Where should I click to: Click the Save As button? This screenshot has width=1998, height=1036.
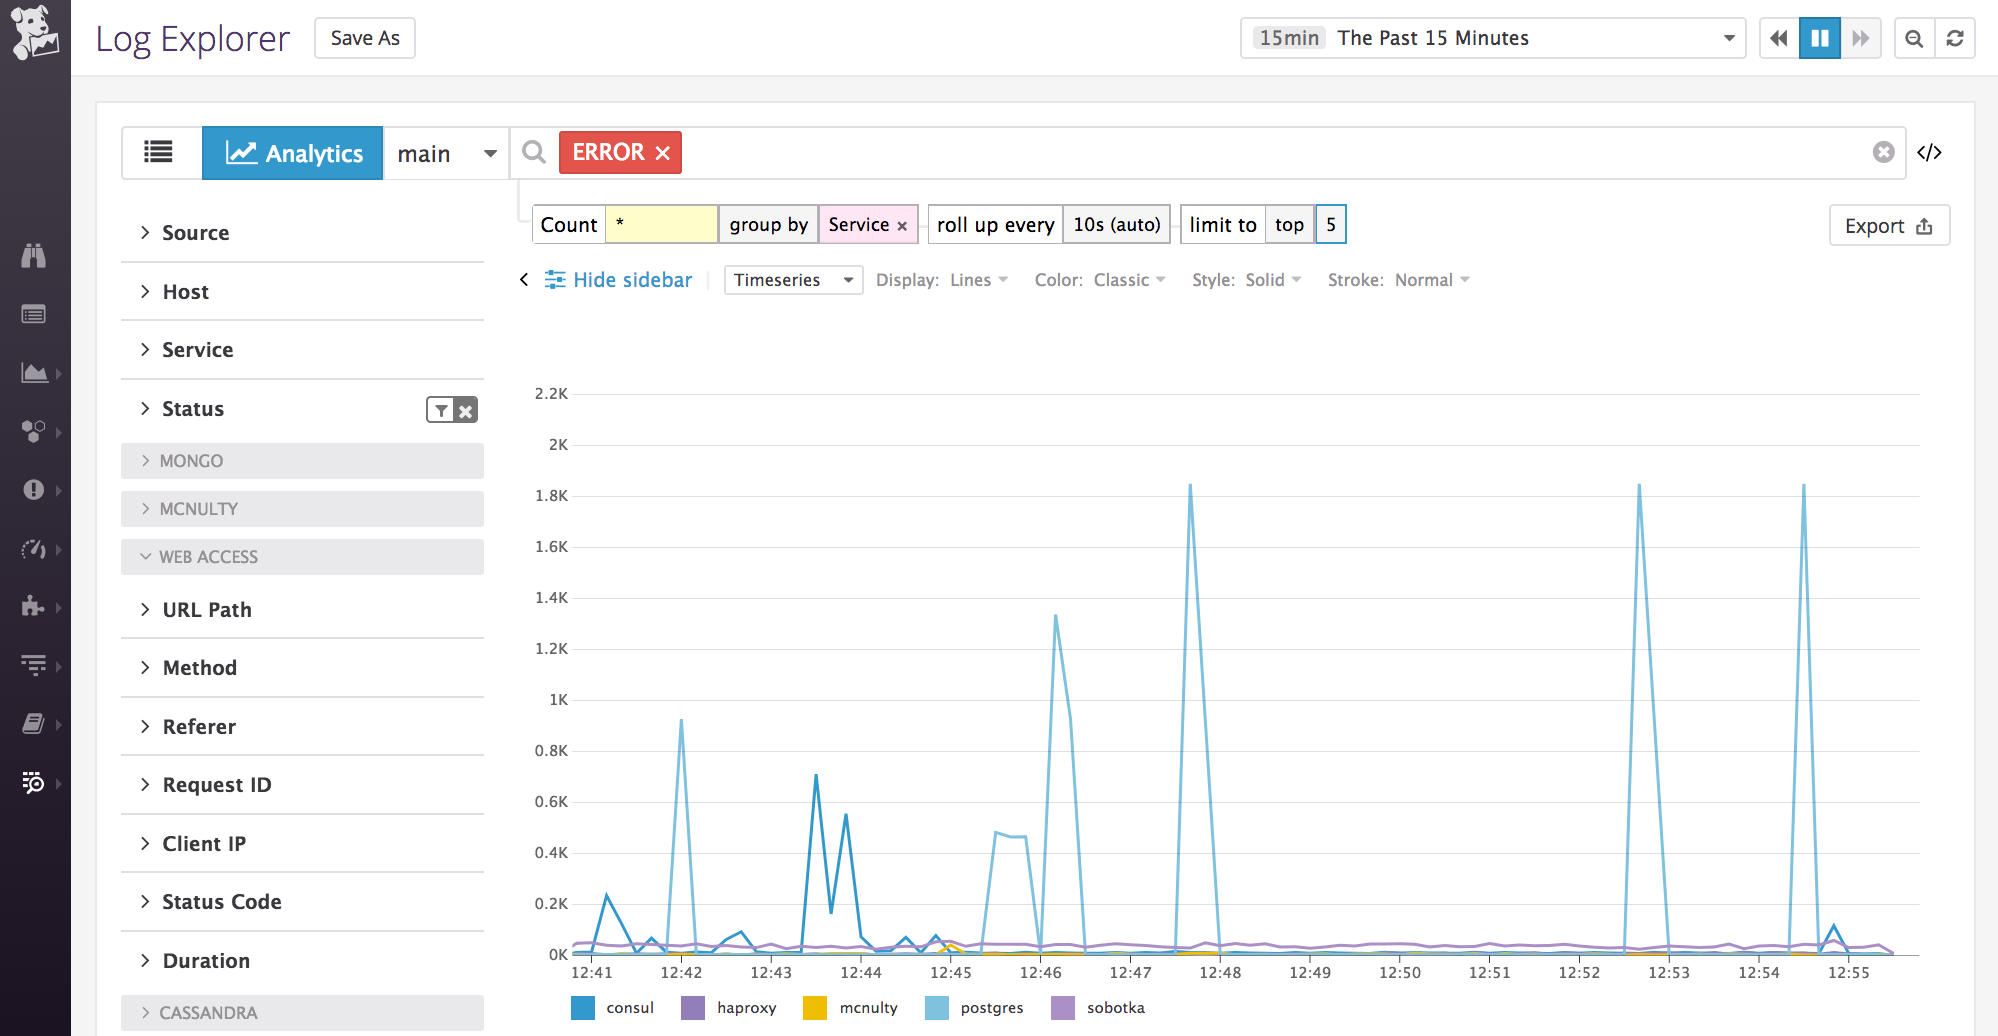coord(364,38)
